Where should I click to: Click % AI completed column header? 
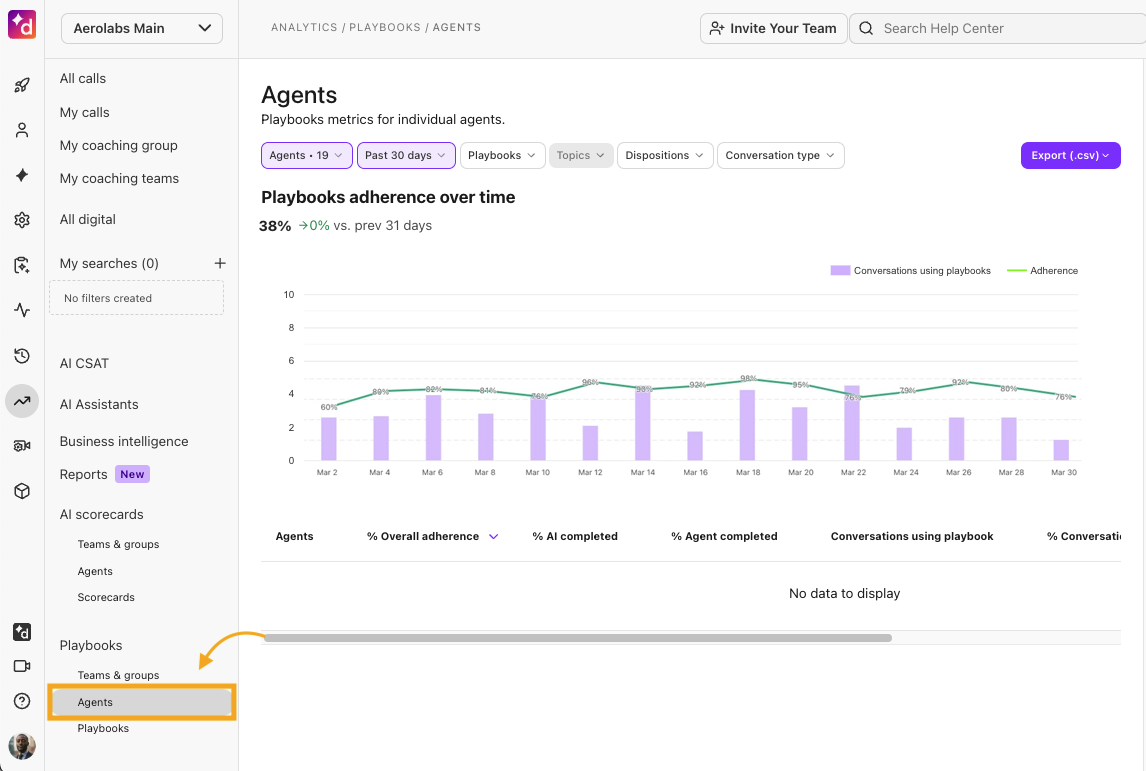click(x=575, y=536)
